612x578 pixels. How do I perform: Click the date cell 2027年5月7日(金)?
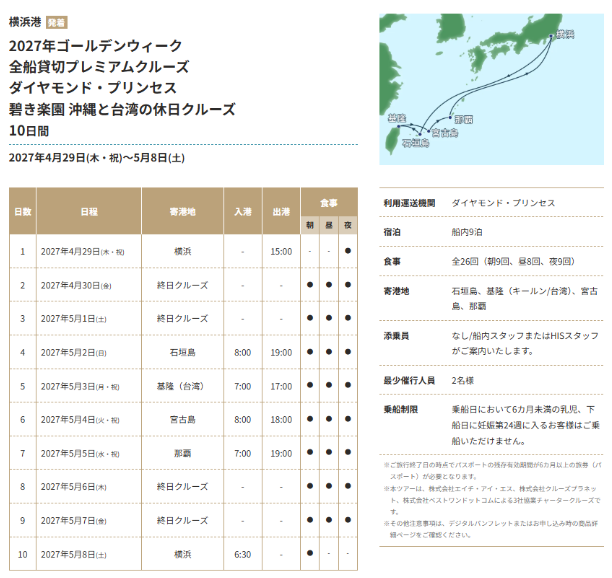(73, 521)
